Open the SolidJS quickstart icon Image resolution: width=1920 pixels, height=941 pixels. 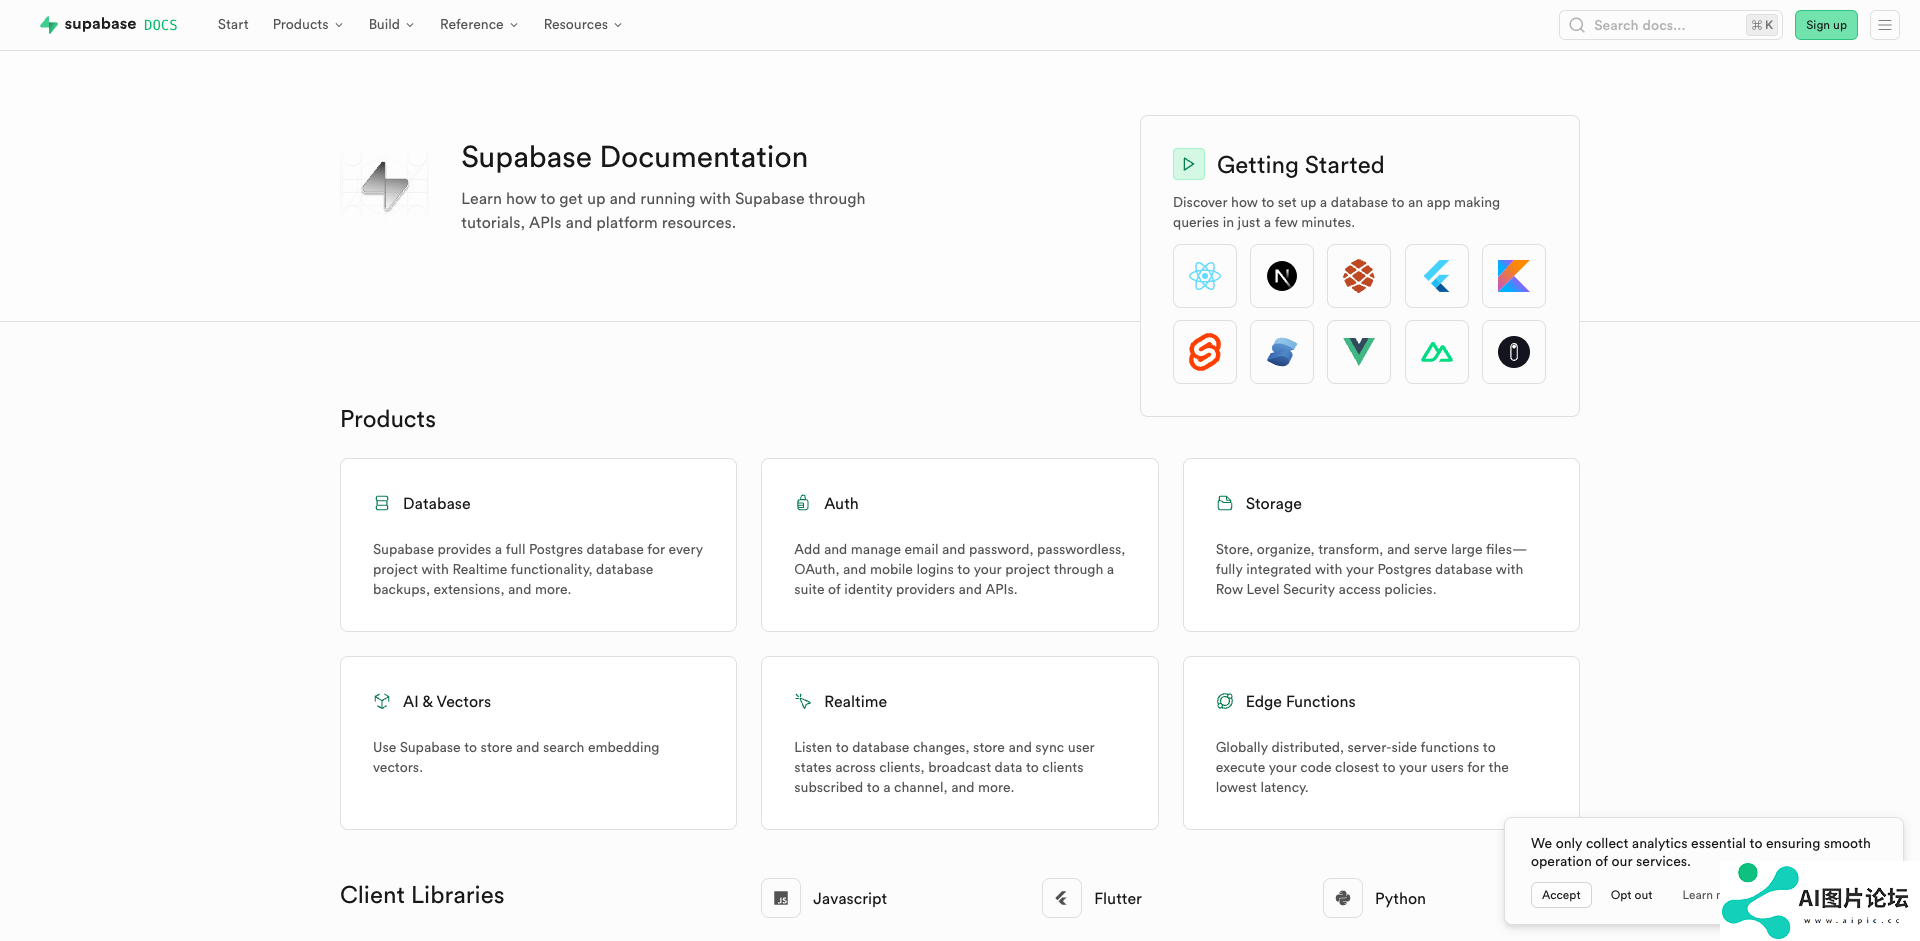point(1282,352)
